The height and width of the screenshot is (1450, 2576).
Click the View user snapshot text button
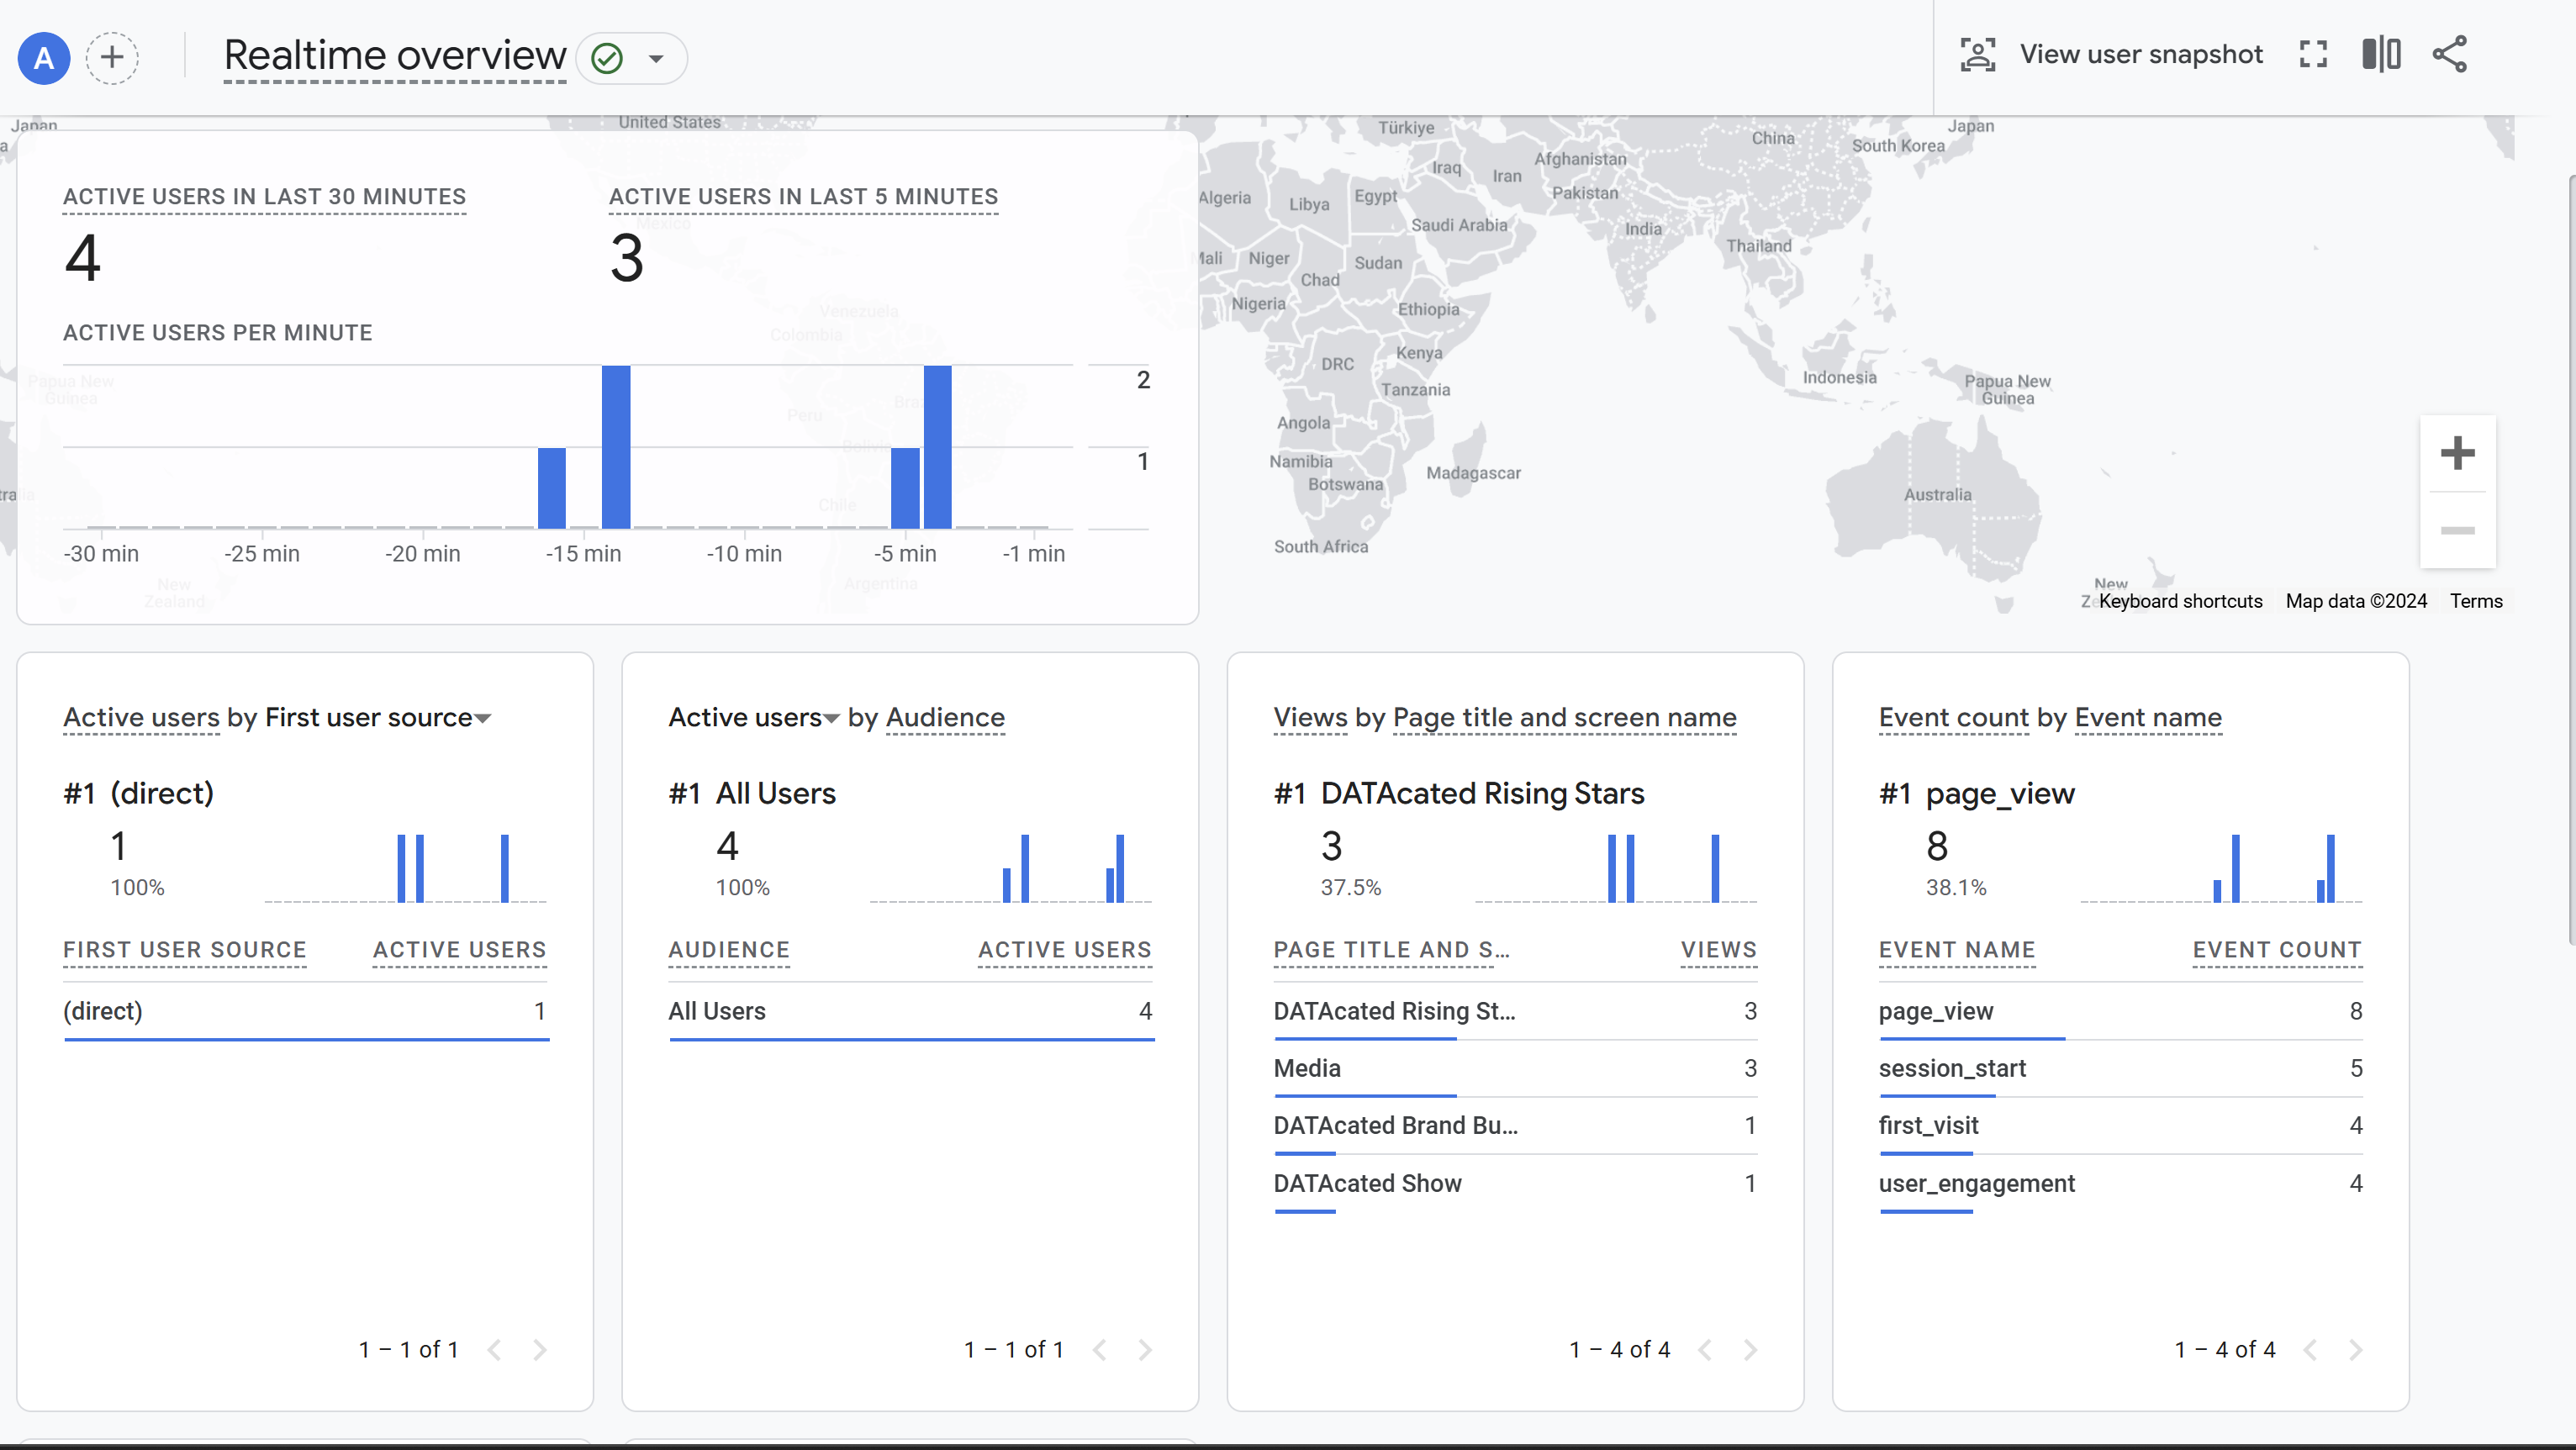coord(2141,54)
